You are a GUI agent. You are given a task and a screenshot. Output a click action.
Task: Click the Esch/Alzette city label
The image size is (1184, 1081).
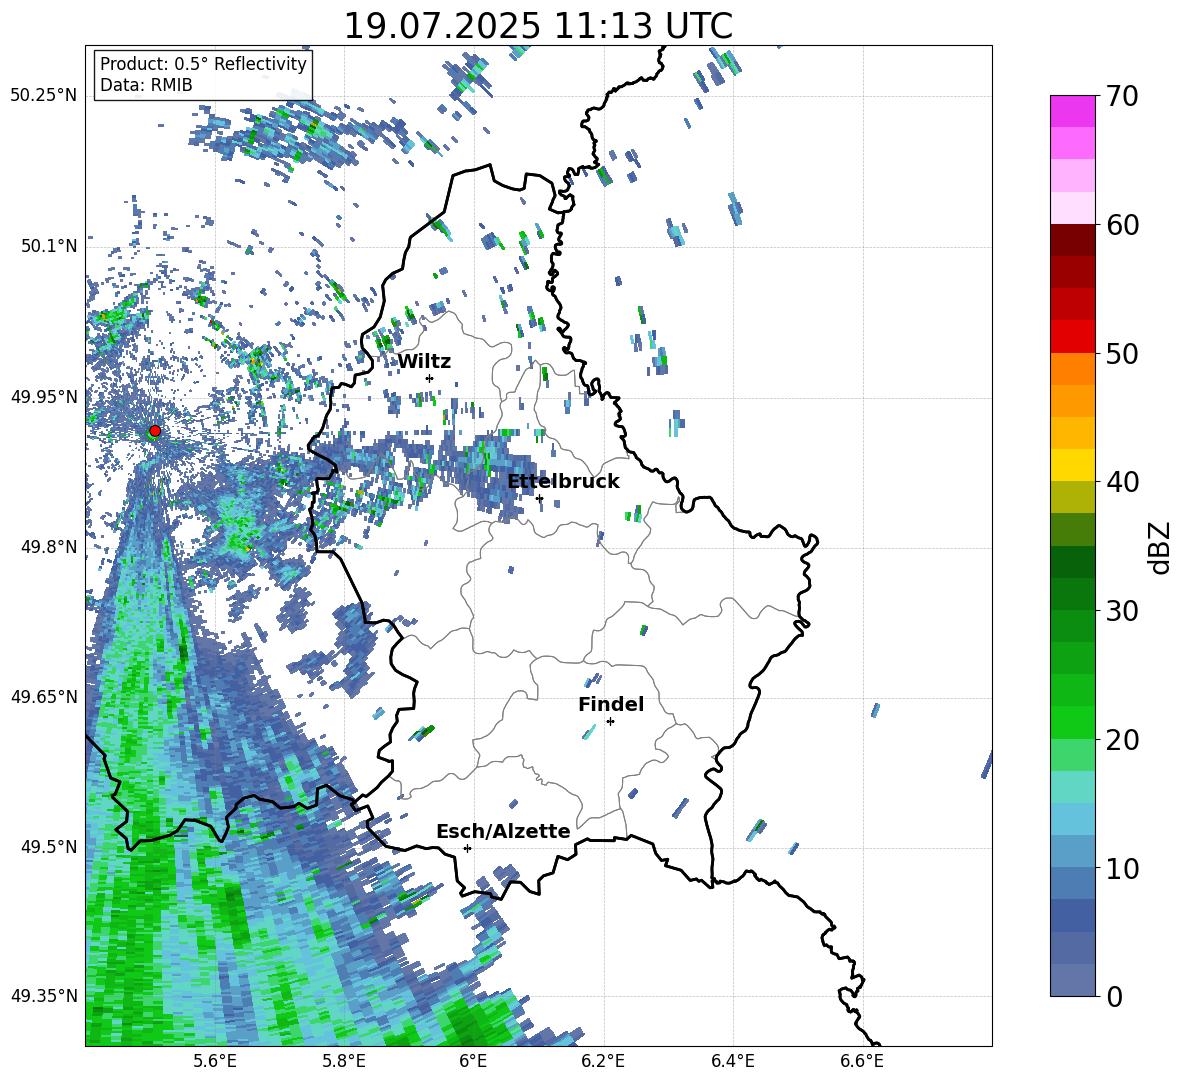(503, 832)
